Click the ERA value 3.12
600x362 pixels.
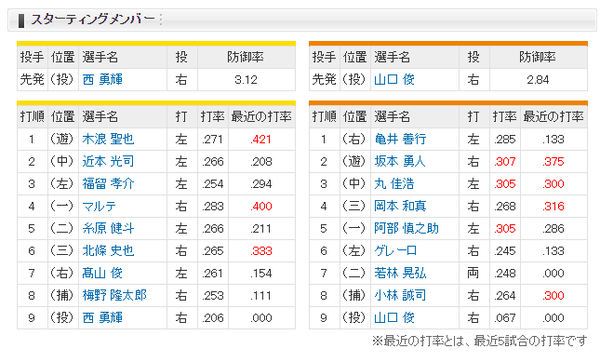point(246,80)
